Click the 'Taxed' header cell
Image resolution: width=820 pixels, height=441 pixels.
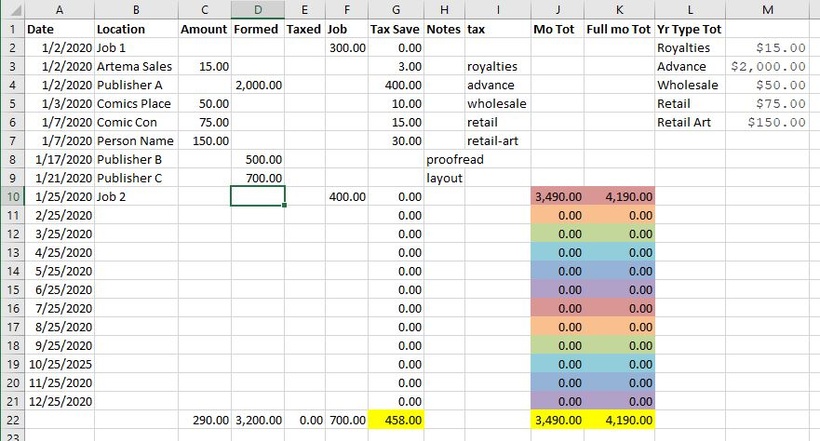click(x=304, y=29)
